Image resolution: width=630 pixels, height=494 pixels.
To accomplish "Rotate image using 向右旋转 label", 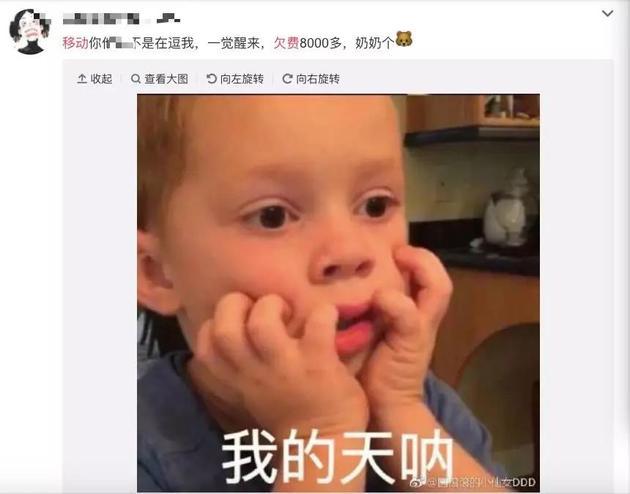I will coord(318,79).
